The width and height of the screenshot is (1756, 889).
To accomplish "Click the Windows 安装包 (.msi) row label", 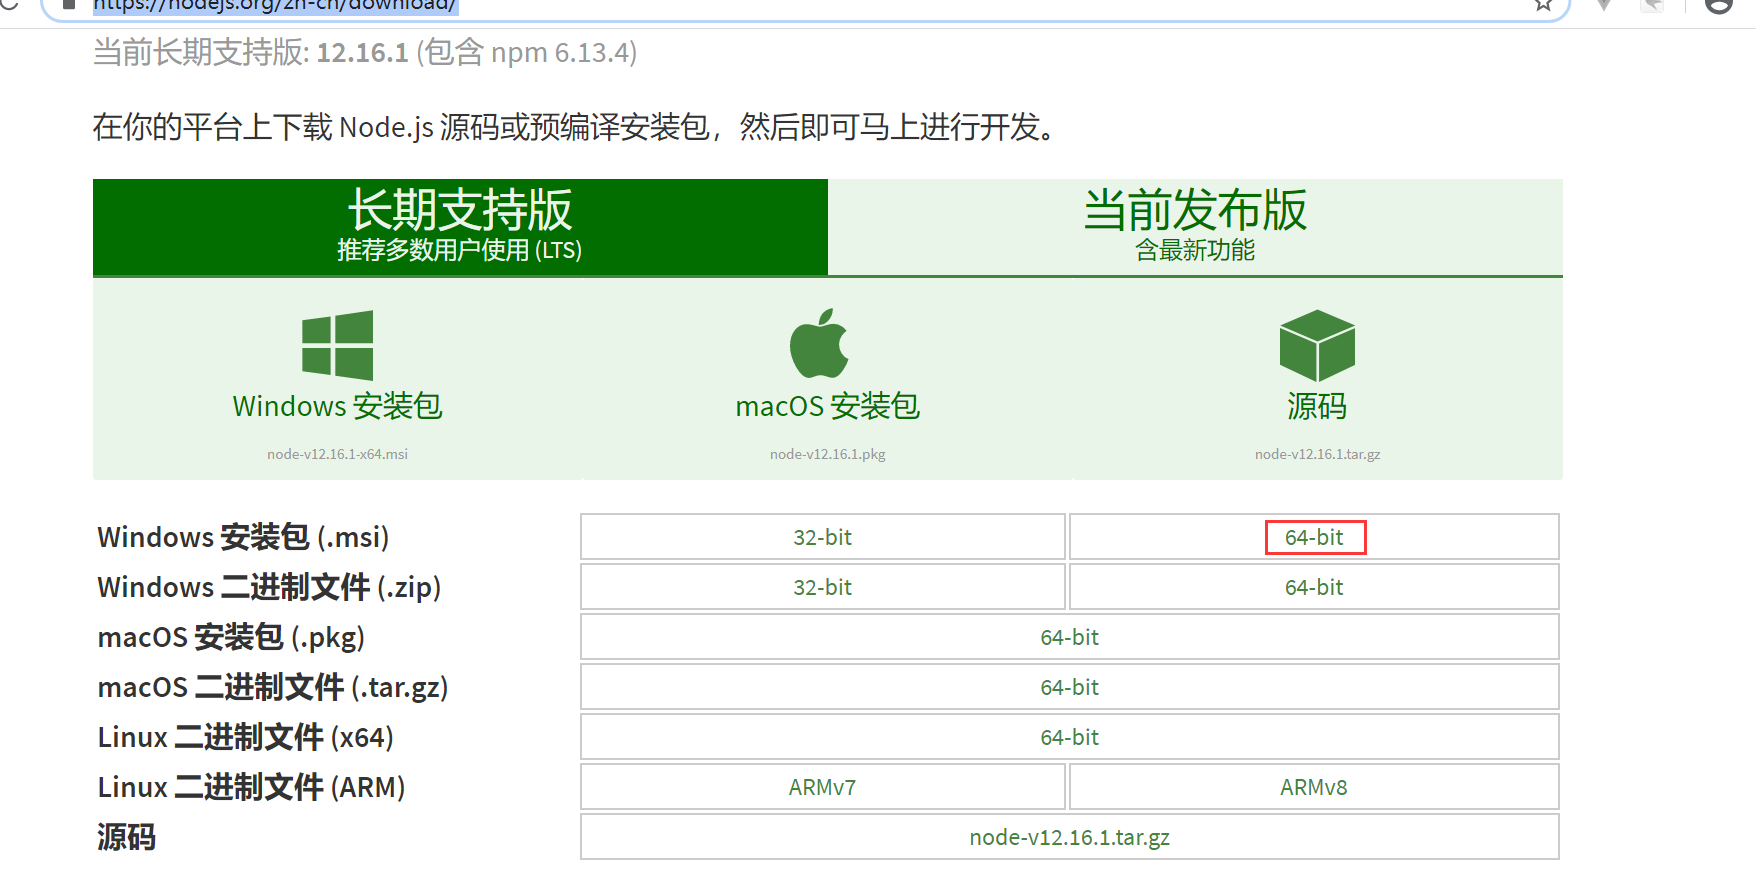I will [x=243, y=537].
